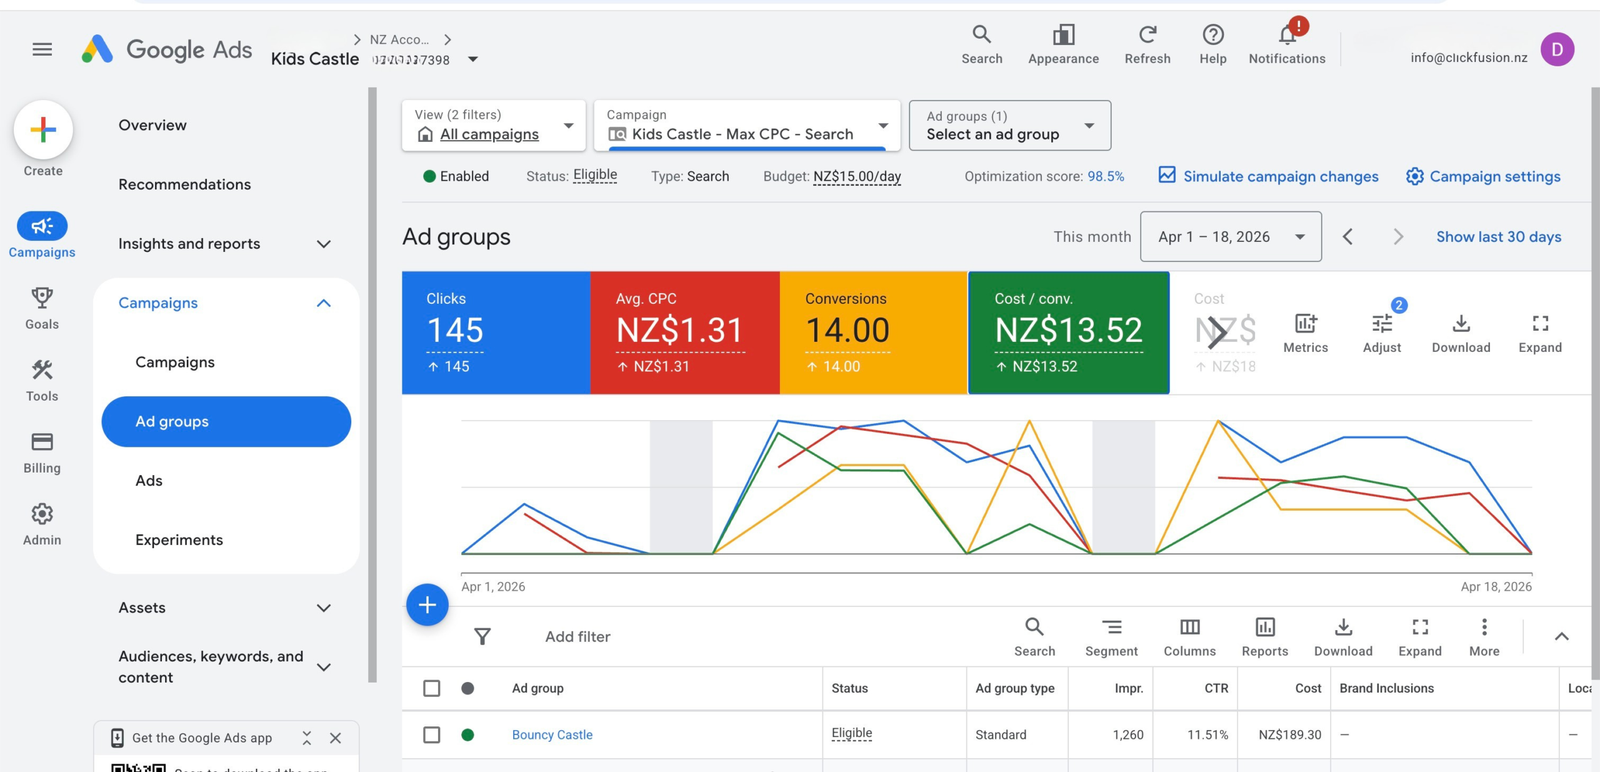The width and height of the screenshot is (1600, 772).
Task: Open the View All campaigns dropdown
Action: (x=494, y=125)
